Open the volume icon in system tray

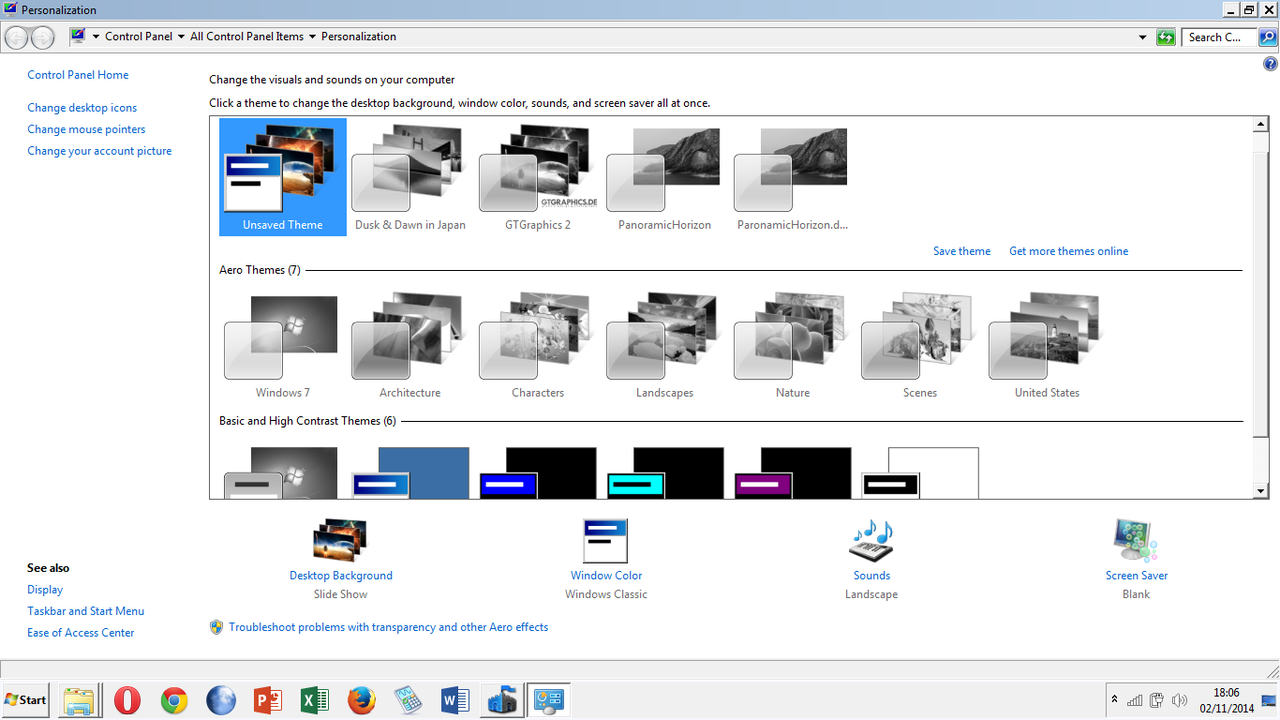pyautogui.click(x=1179, y=700)
